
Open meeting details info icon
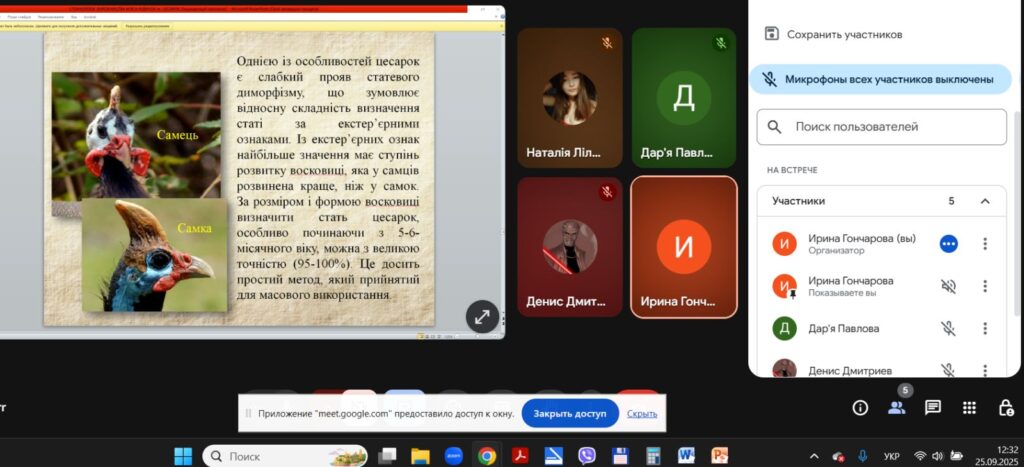click(859, 407)
